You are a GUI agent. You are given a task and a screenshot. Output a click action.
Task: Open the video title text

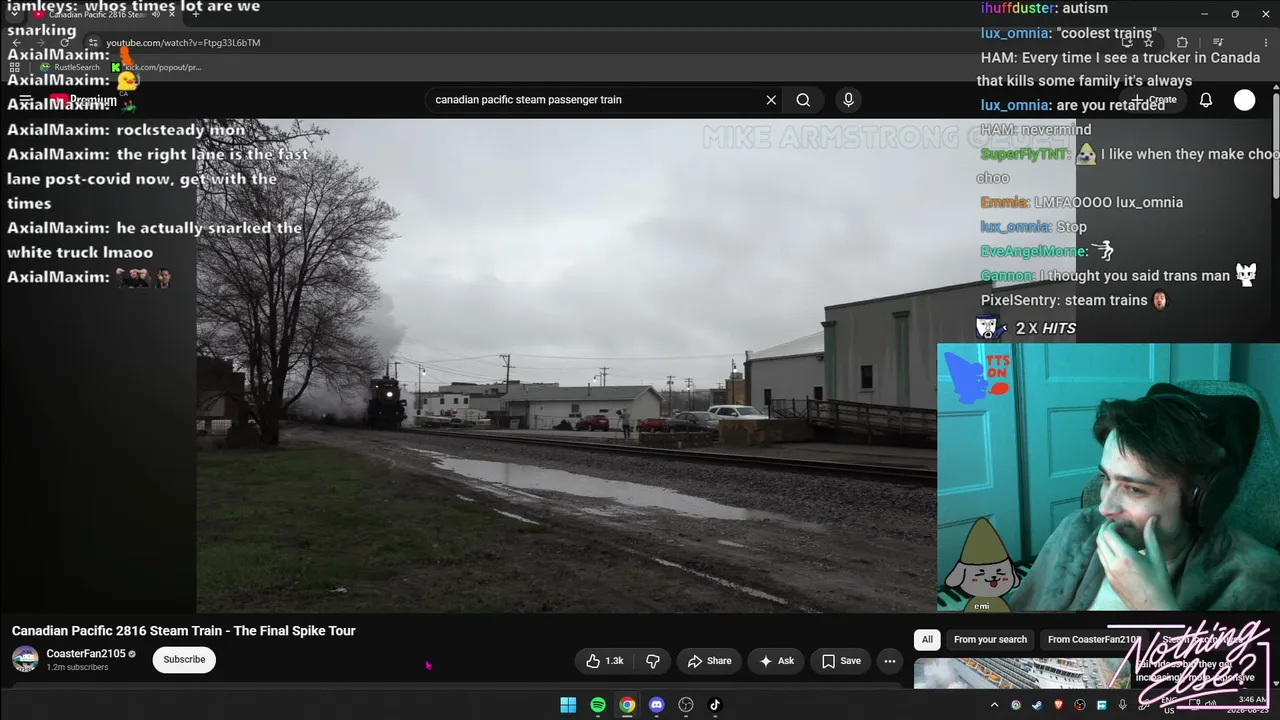(184, 631)
